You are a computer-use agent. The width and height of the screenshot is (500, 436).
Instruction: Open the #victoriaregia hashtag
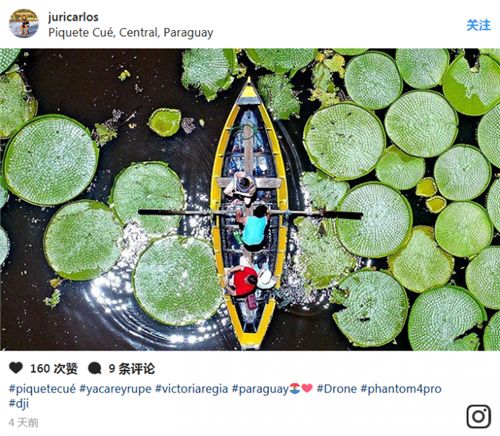192,389
